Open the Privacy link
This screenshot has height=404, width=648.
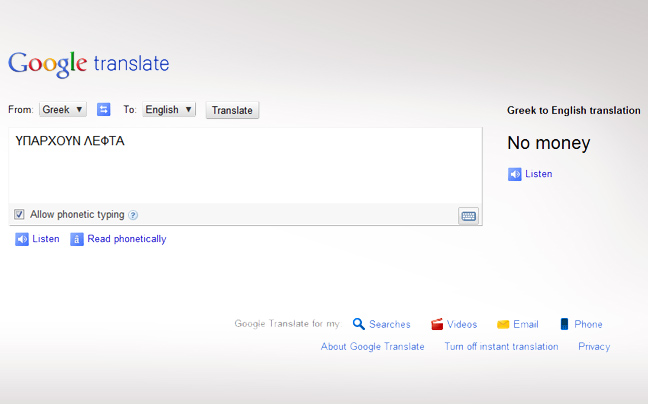(x=594, y=347)
